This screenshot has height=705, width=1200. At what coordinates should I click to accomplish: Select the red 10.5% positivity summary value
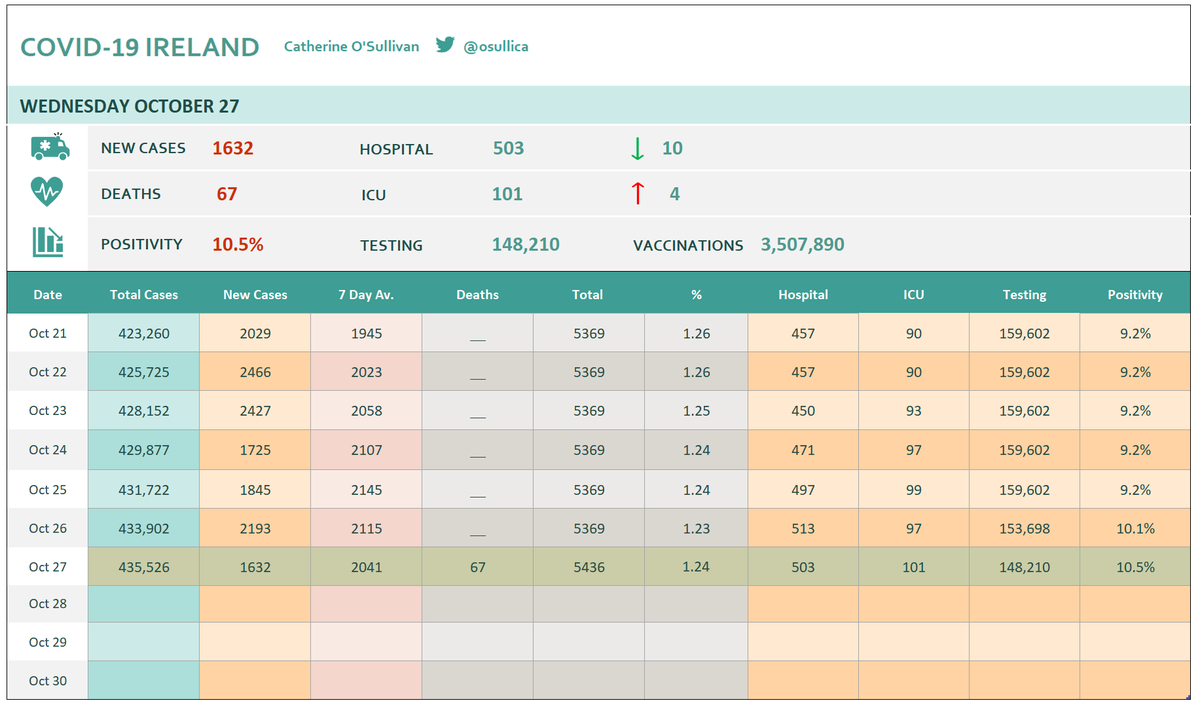[238, 244]
